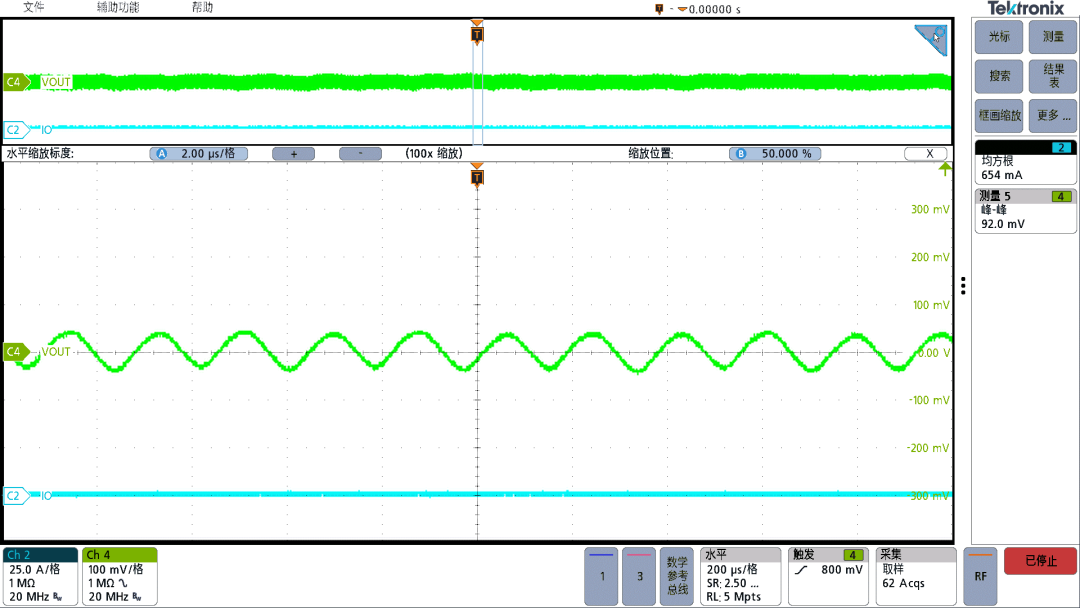This screenshot has width=1080, height=608.
Task: Click the -100 mV scale label
Action: (x=928, y=400)
